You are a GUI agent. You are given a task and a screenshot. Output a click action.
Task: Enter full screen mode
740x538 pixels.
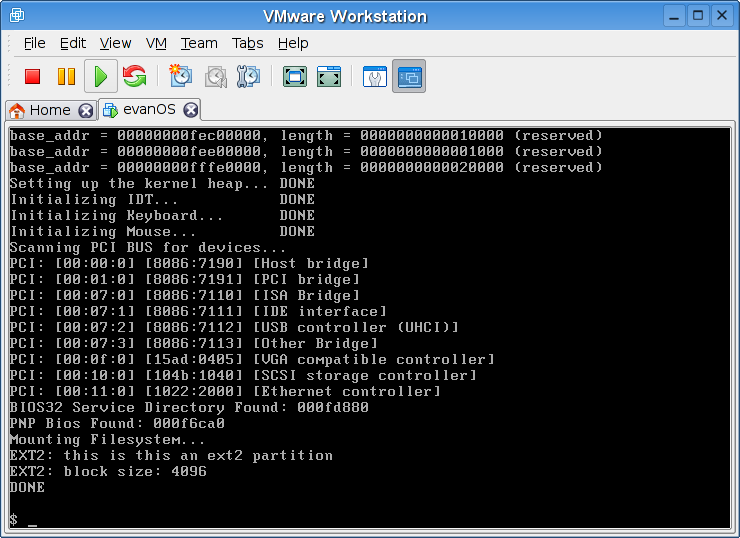(x=294, y=76)
